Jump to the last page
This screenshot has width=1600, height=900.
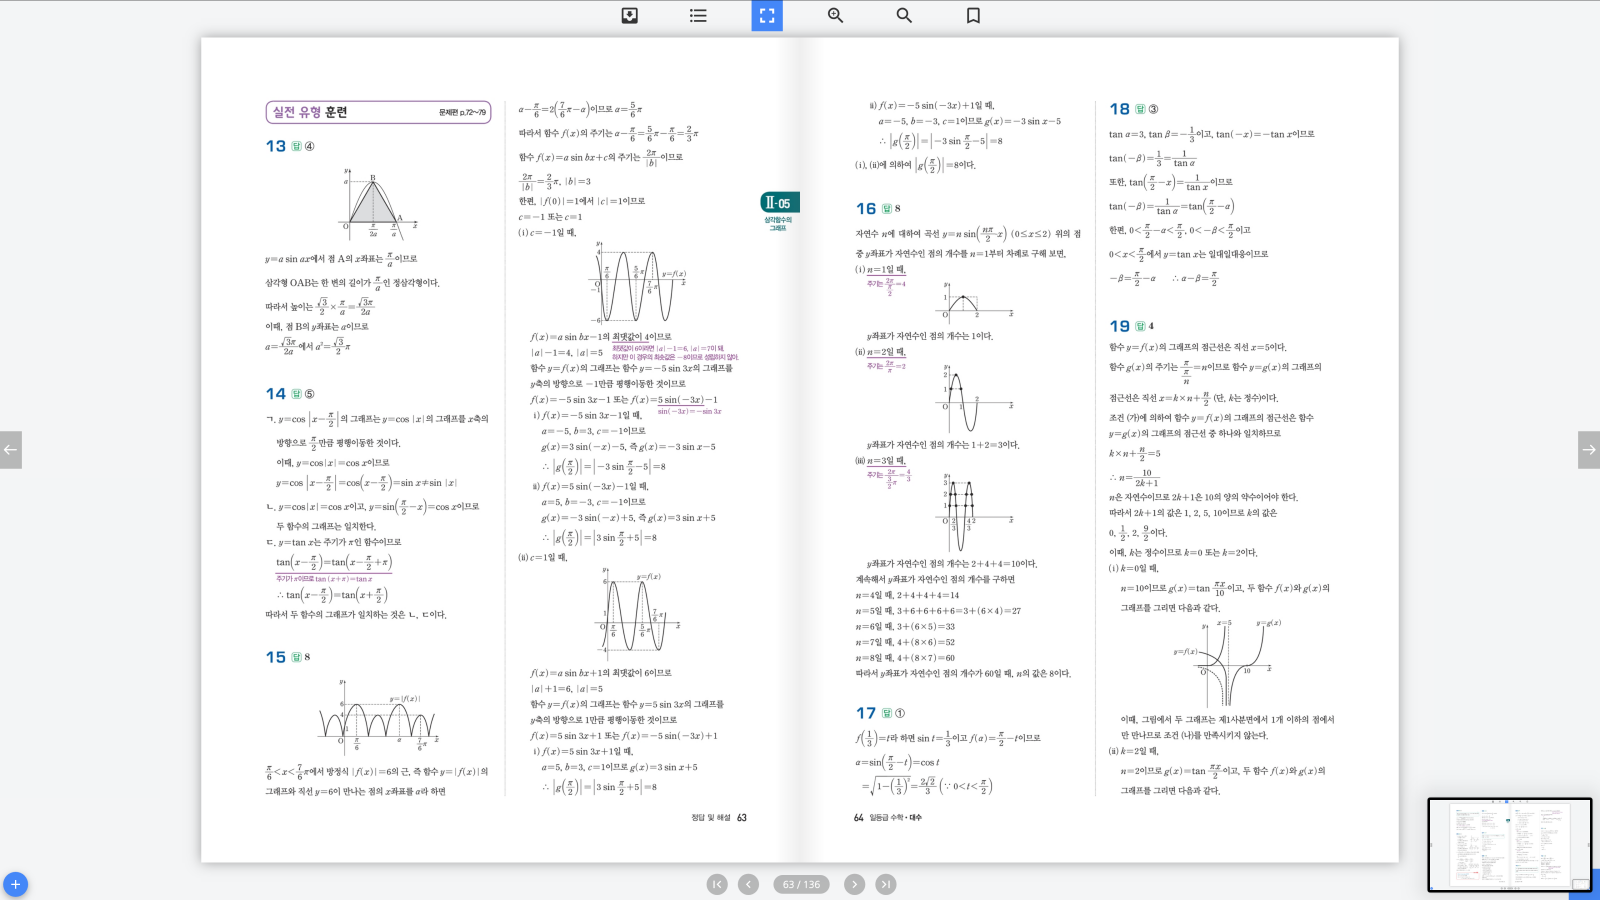(886, 884)
